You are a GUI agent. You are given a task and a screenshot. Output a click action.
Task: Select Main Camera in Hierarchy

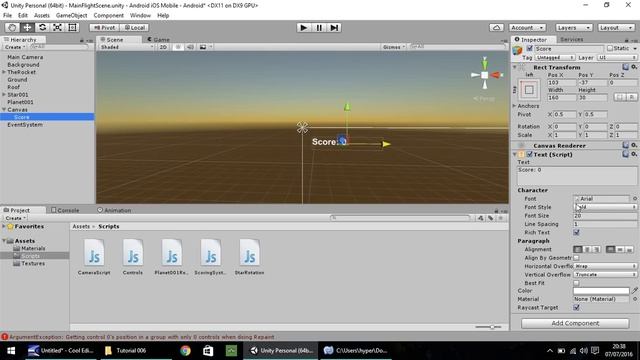pos(25,57)
